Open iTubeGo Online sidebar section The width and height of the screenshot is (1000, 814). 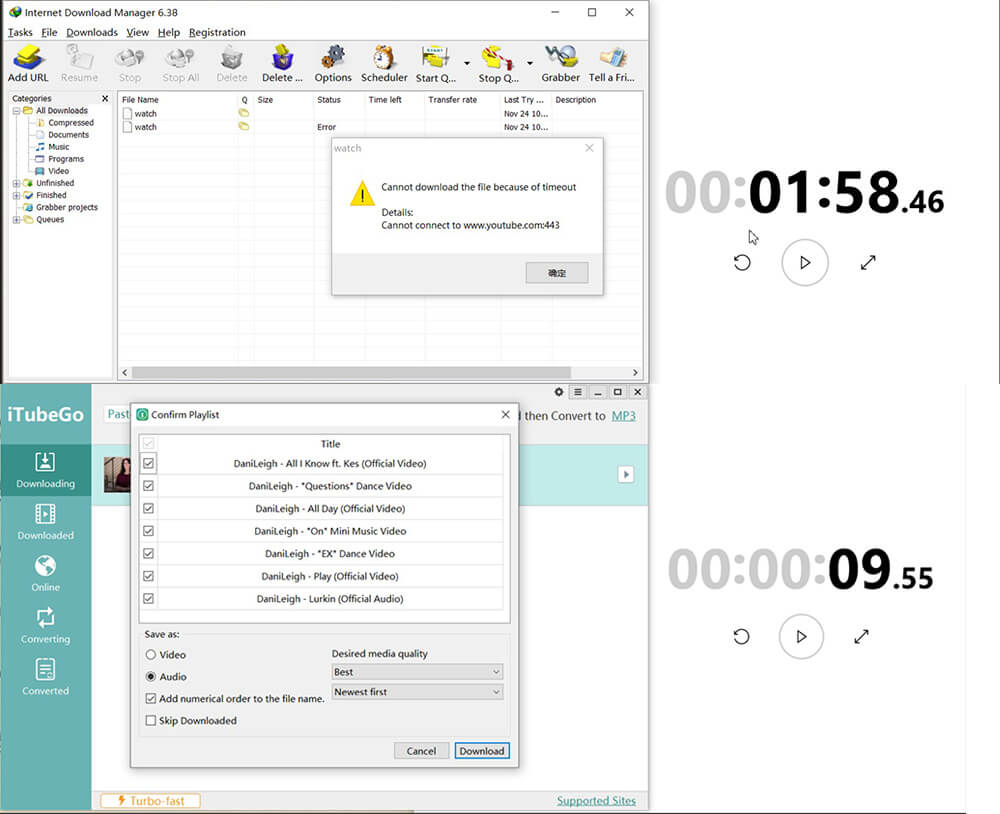[x=45, y=573]
